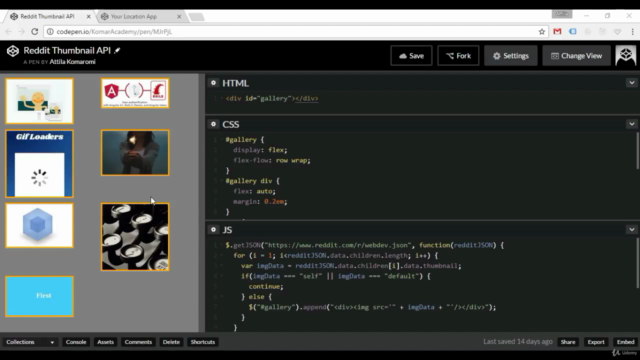
Task: Select the cyan First thumbnail
Action: pyautogui.click(x=40, y=296)
